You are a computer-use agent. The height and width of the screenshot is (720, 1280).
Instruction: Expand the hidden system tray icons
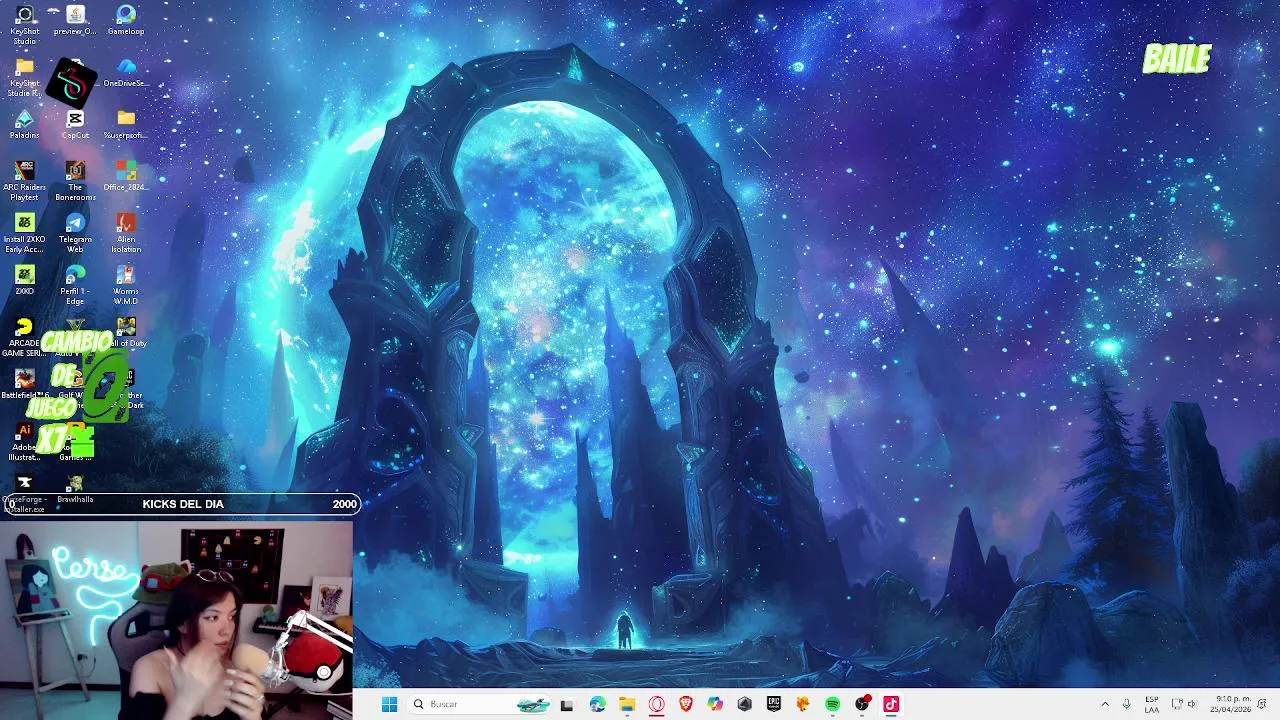pos(1105,704)
